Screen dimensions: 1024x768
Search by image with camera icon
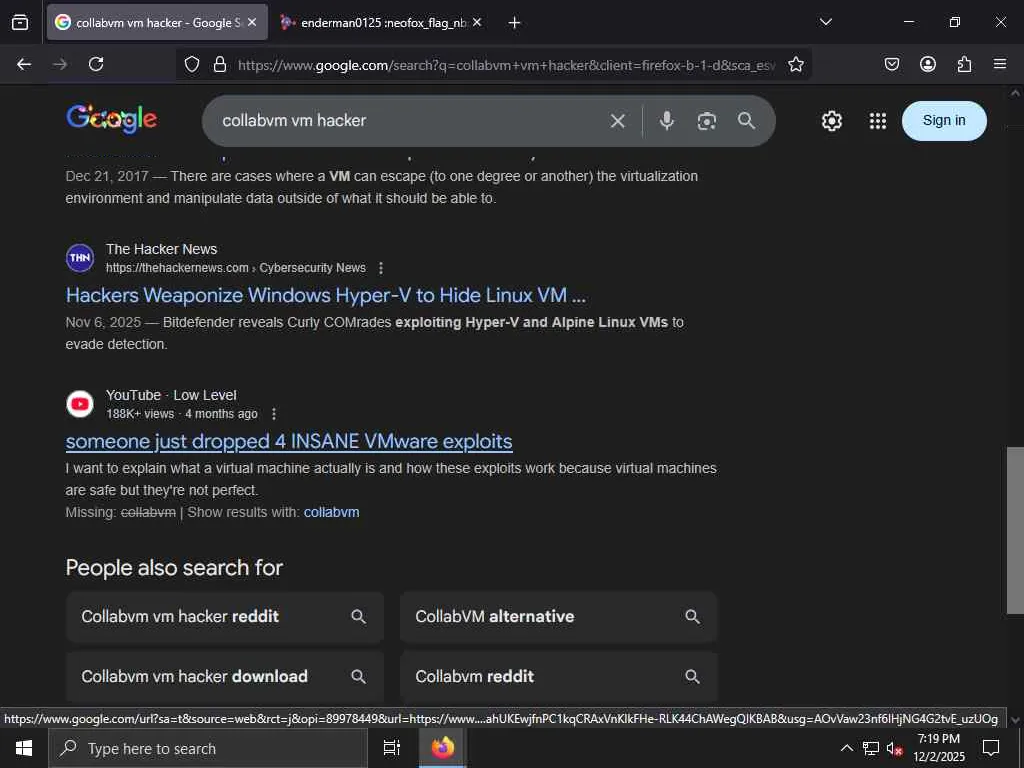pyautogui.click(x=707, y=121)
